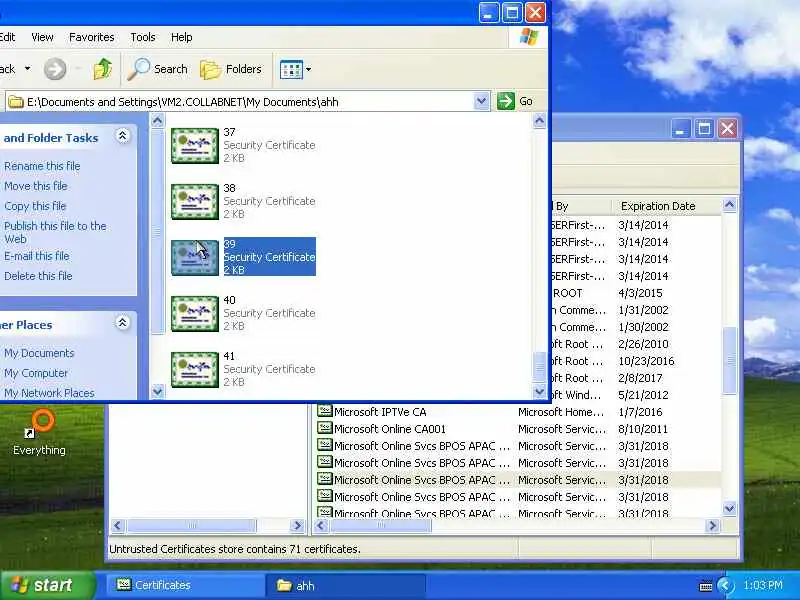Go to My Documents in Other Places
Viewport: 800px width, 600px height.
(39, 353)
